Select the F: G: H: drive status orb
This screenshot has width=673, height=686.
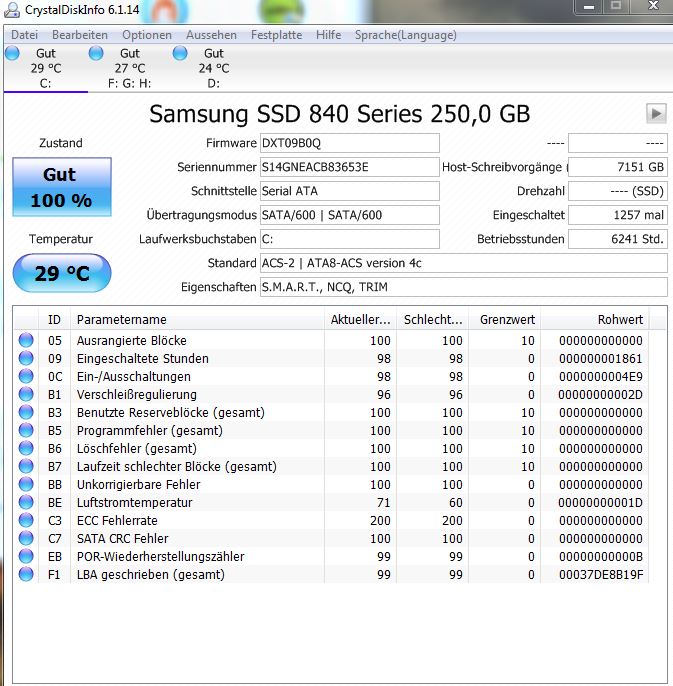pos(96,53)
